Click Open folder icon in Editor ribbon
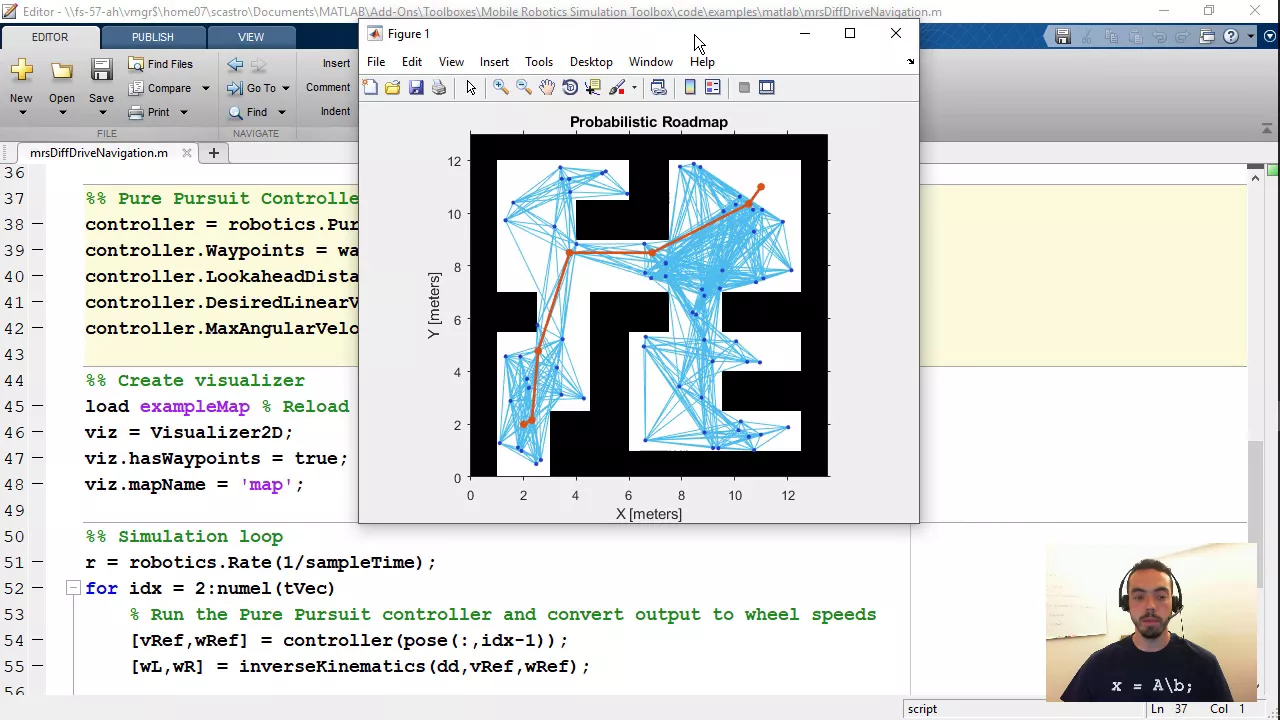This screenshot has width=1280, height=720. pos(62,70)
